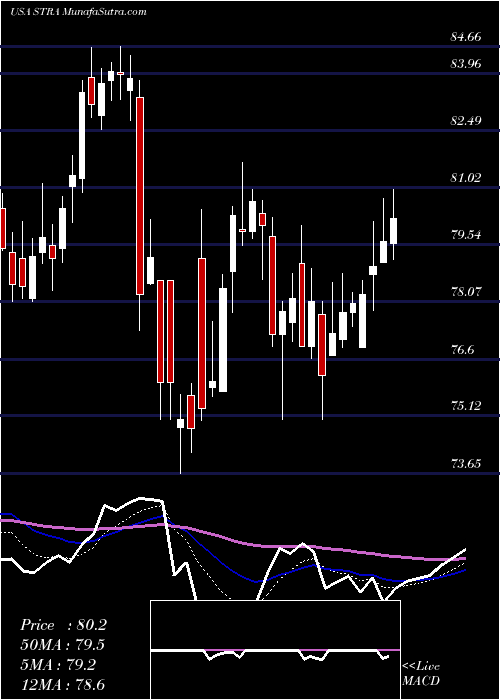Click the '12MA : 78.6' readout
This screenshot has height=700, width=500.
(x=63, y=684)
